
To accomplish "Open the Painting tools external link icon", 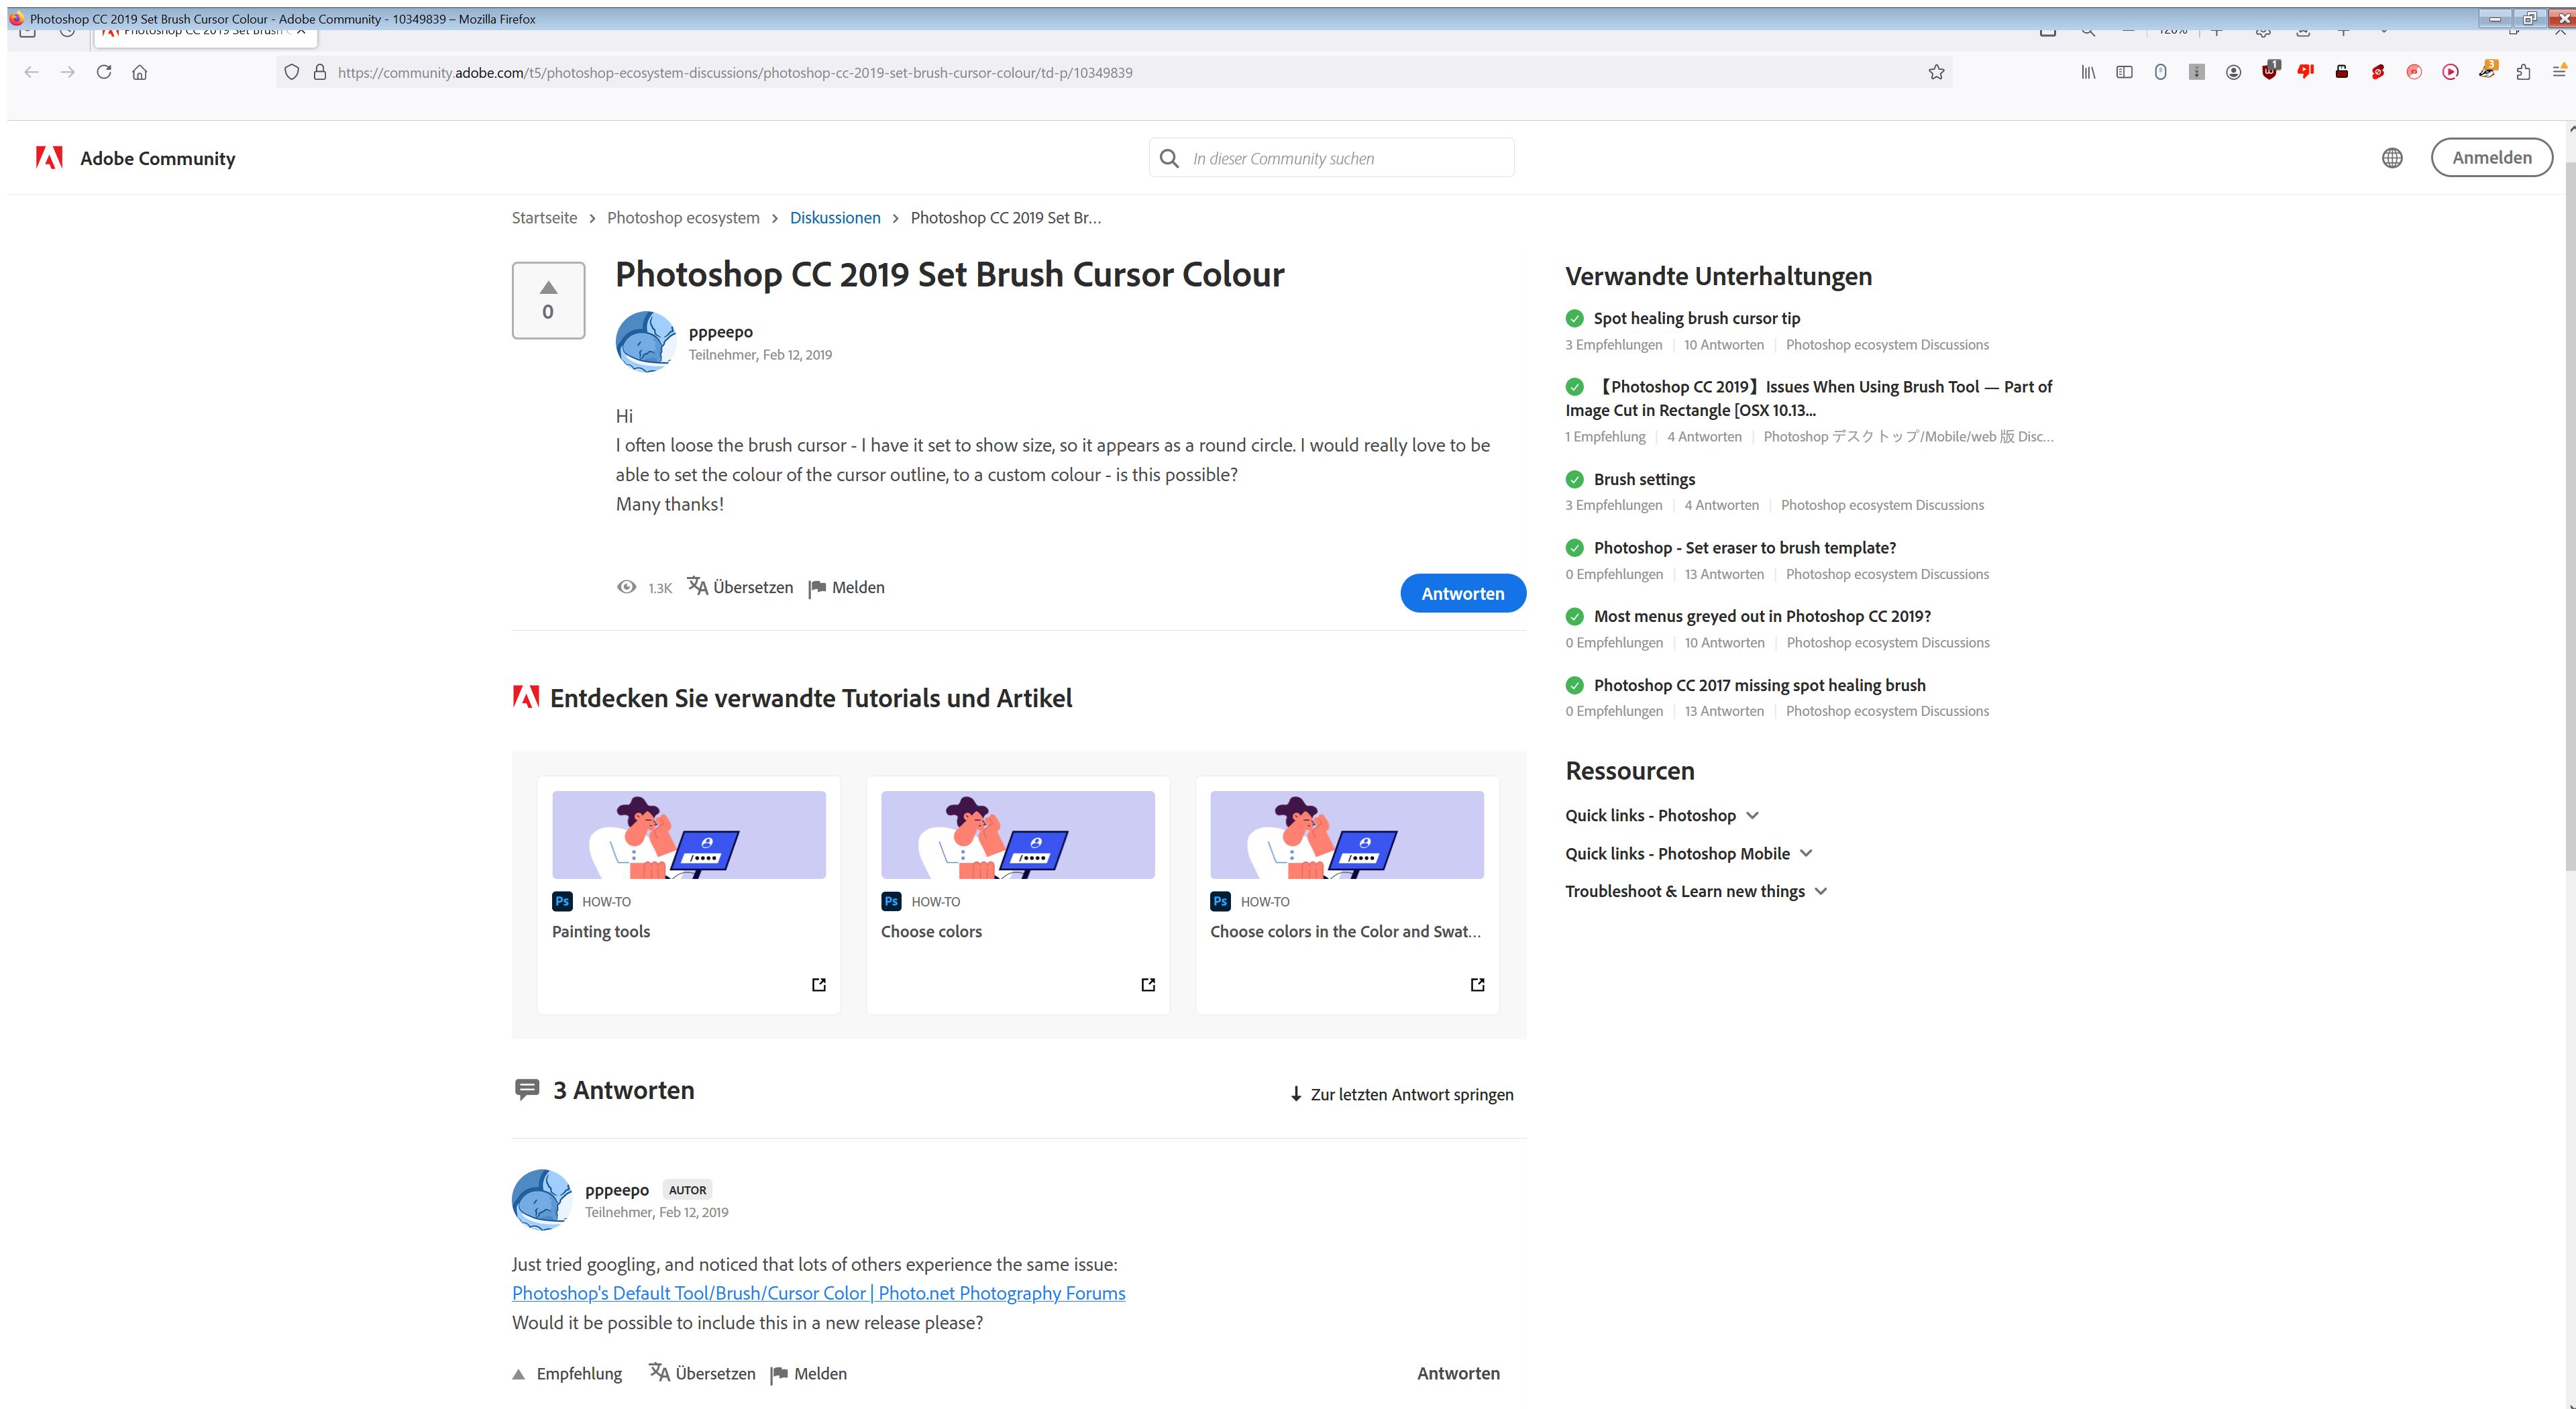I will [819, 985].
